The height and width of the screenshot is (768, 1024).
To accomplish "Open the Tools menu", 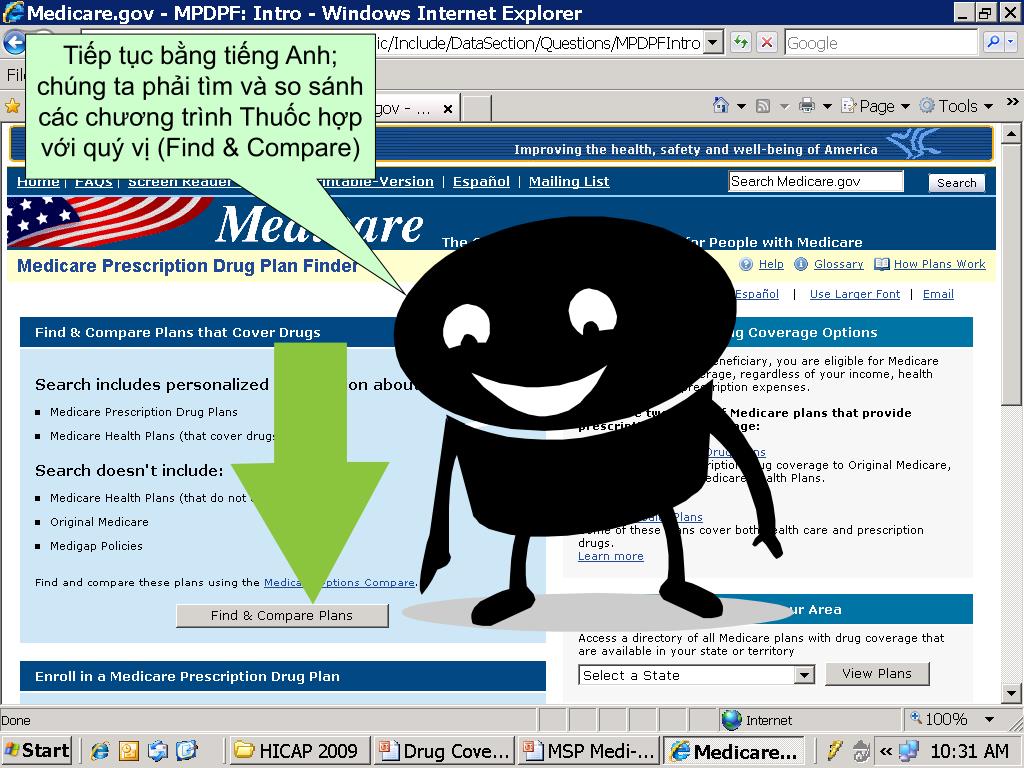I will point(956,106).
